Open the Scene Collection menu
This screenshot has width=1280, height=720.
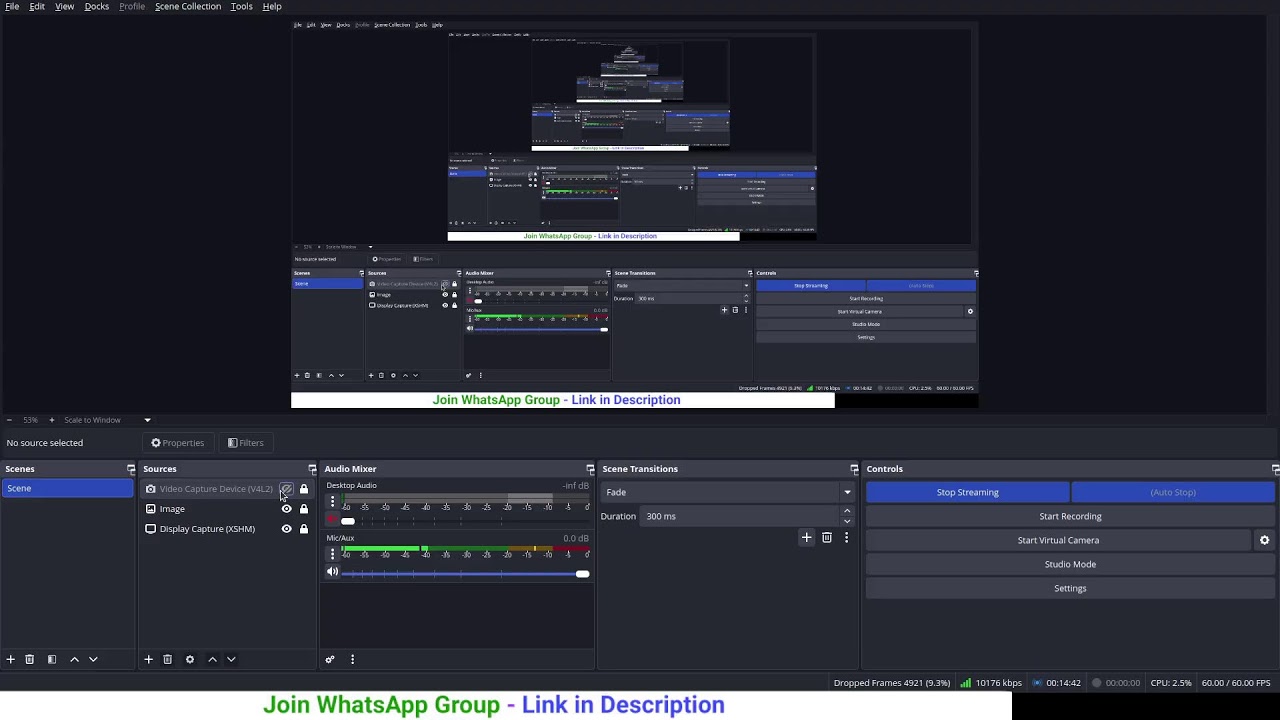(x=188, y=6)
